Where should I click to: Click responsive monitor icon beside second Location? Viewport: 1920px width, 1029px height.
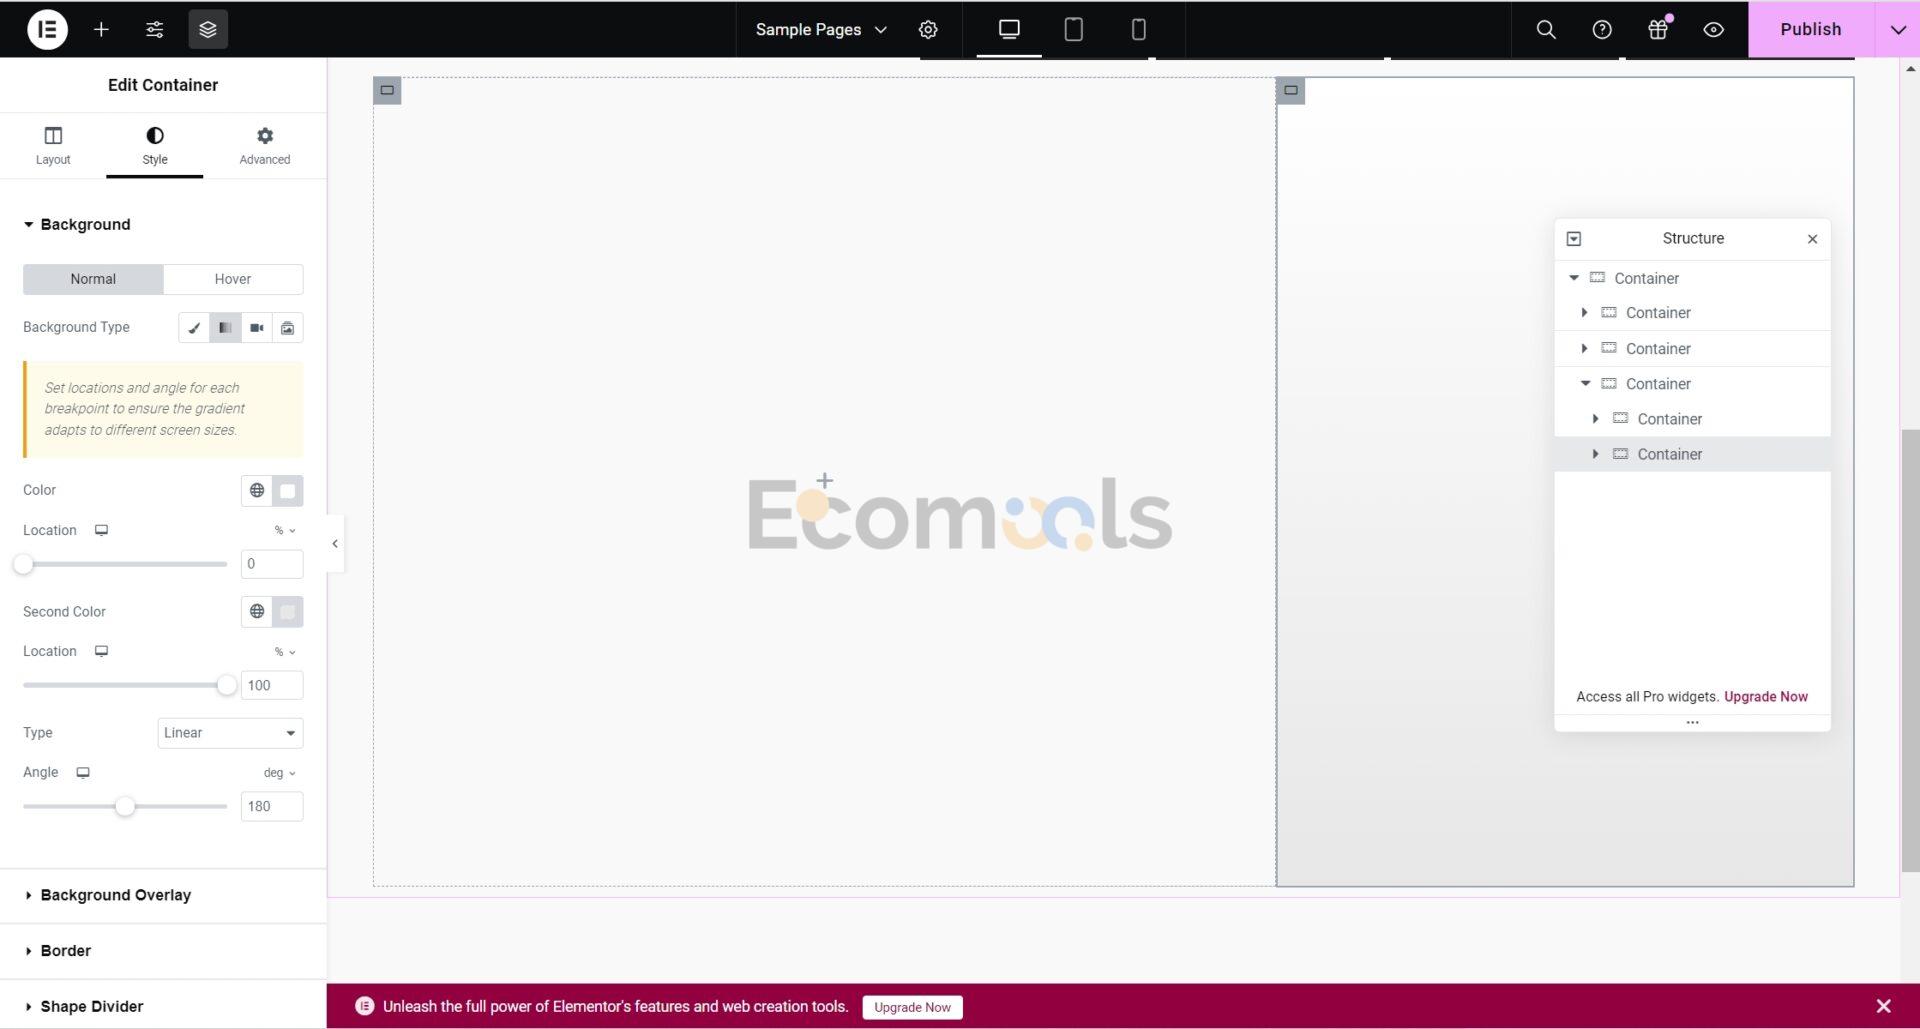(x=101, y=652)
